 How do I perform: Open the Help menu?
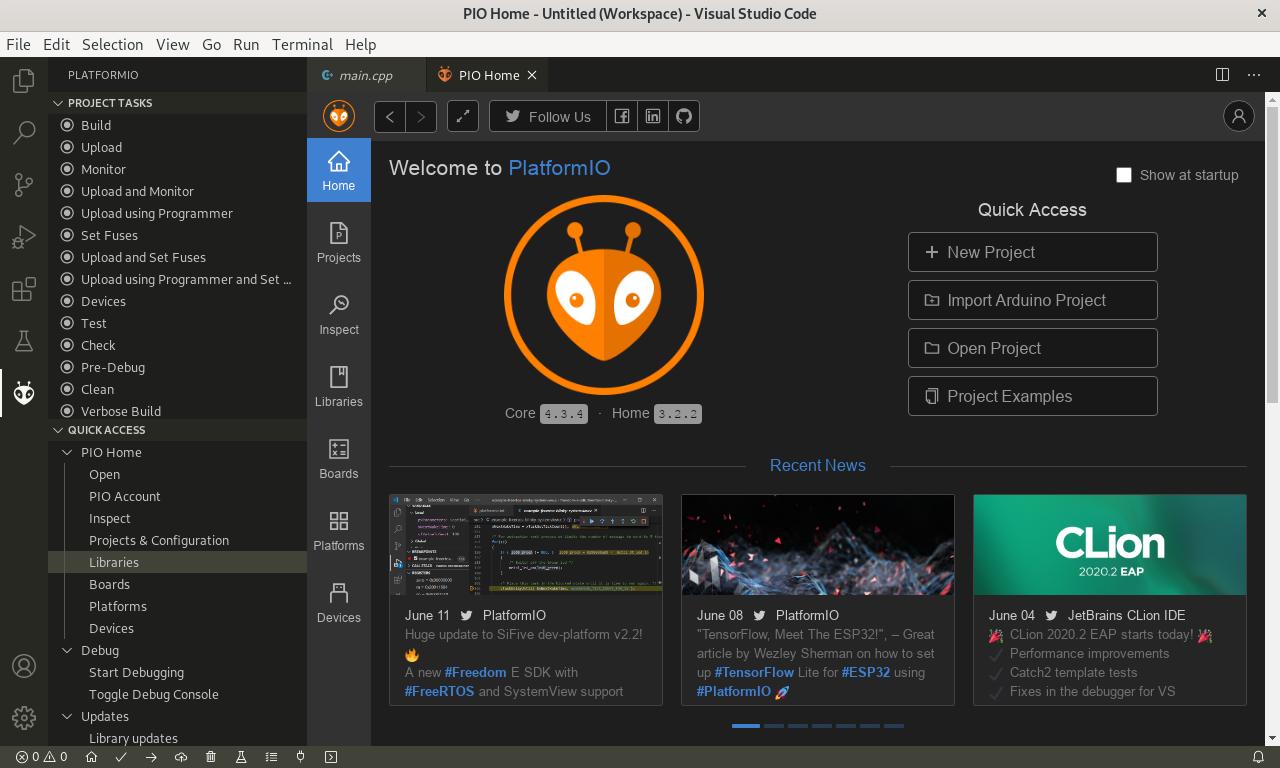[x=360, y=44]
